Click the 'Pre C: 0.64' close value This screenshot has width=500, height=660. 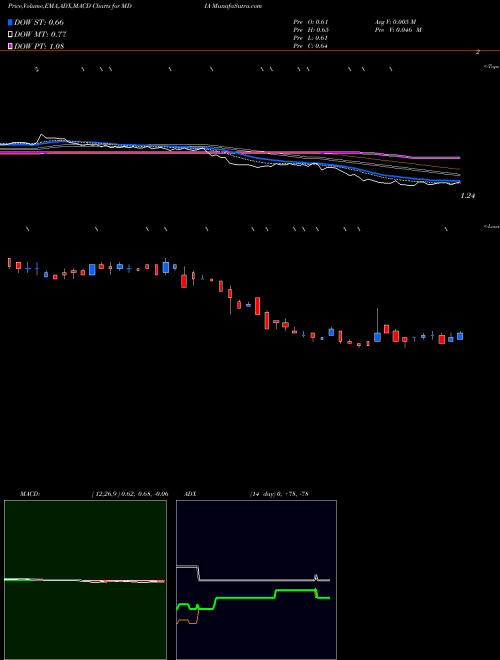[x=311, y=46]
